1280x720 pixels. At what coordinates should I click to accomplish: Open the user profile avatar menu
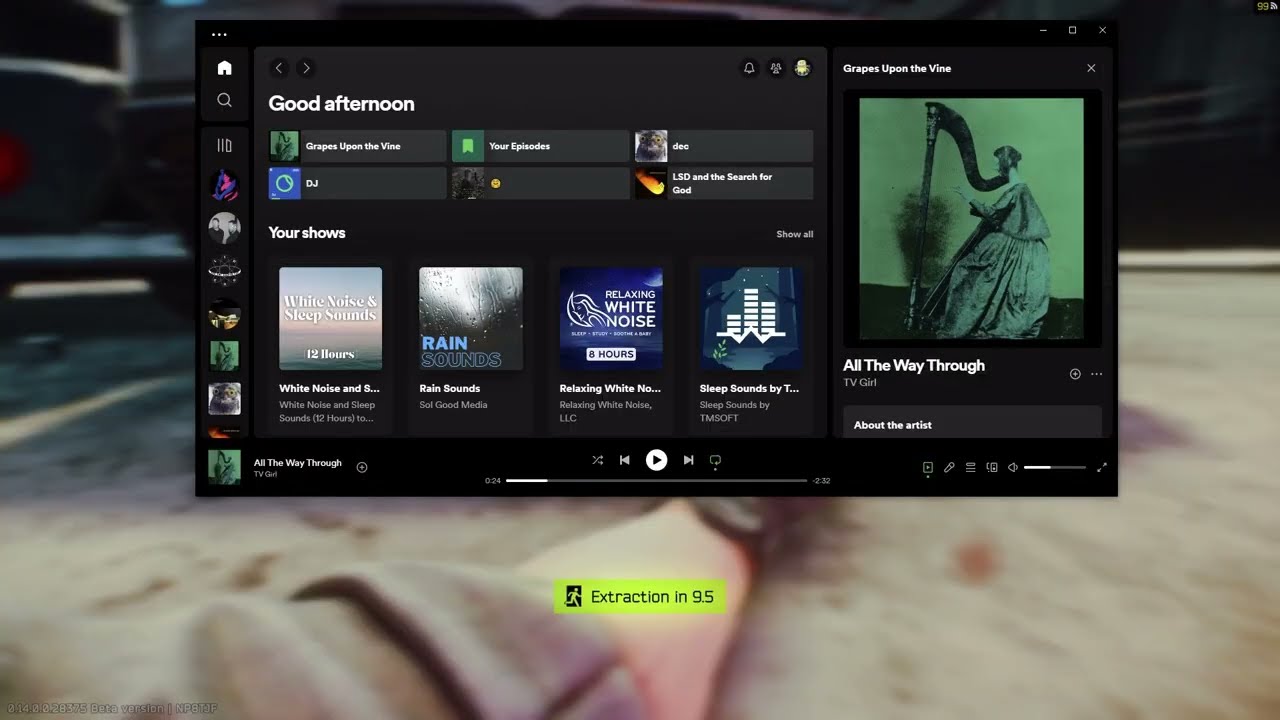point(802,68)
